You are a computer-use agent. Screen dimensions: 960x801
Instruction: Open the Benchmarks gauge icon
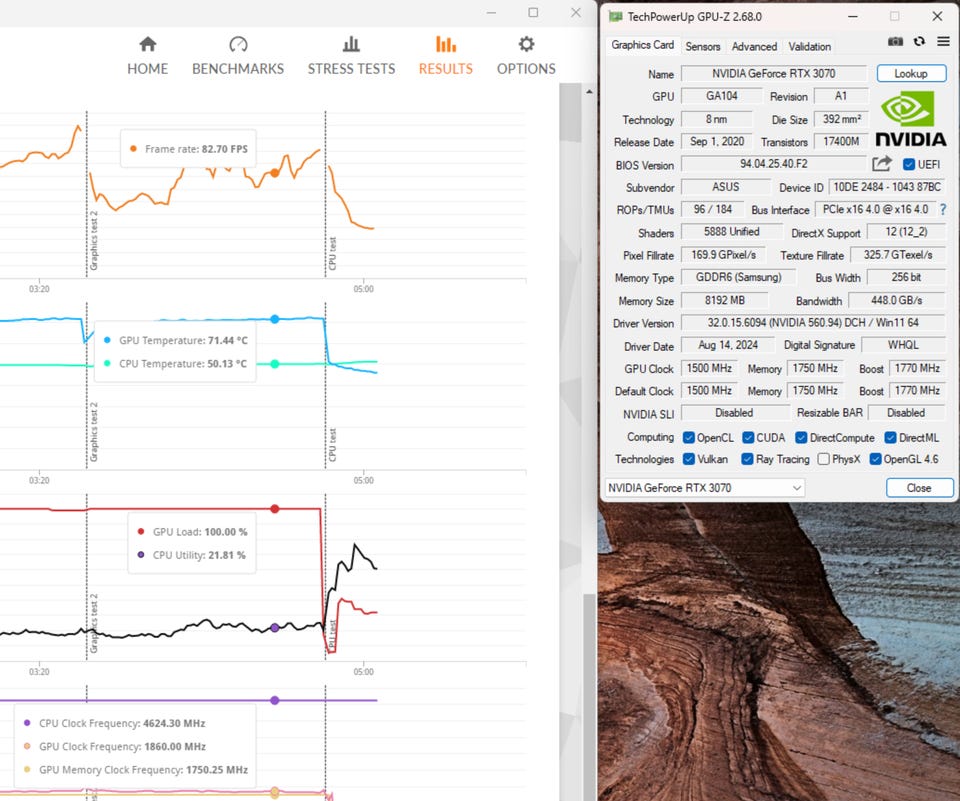click(x=238, y=45)
